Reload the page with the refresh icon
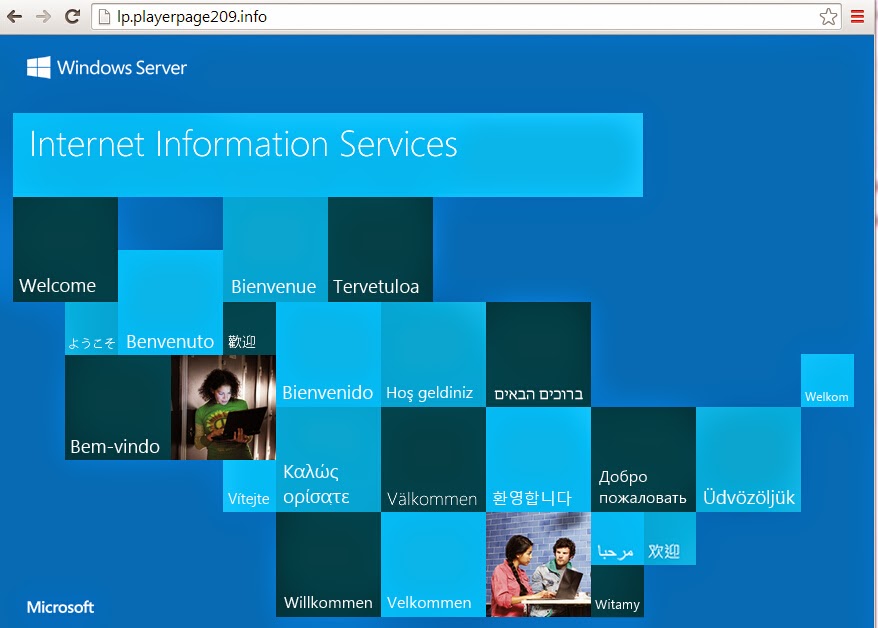 point(72,16)
